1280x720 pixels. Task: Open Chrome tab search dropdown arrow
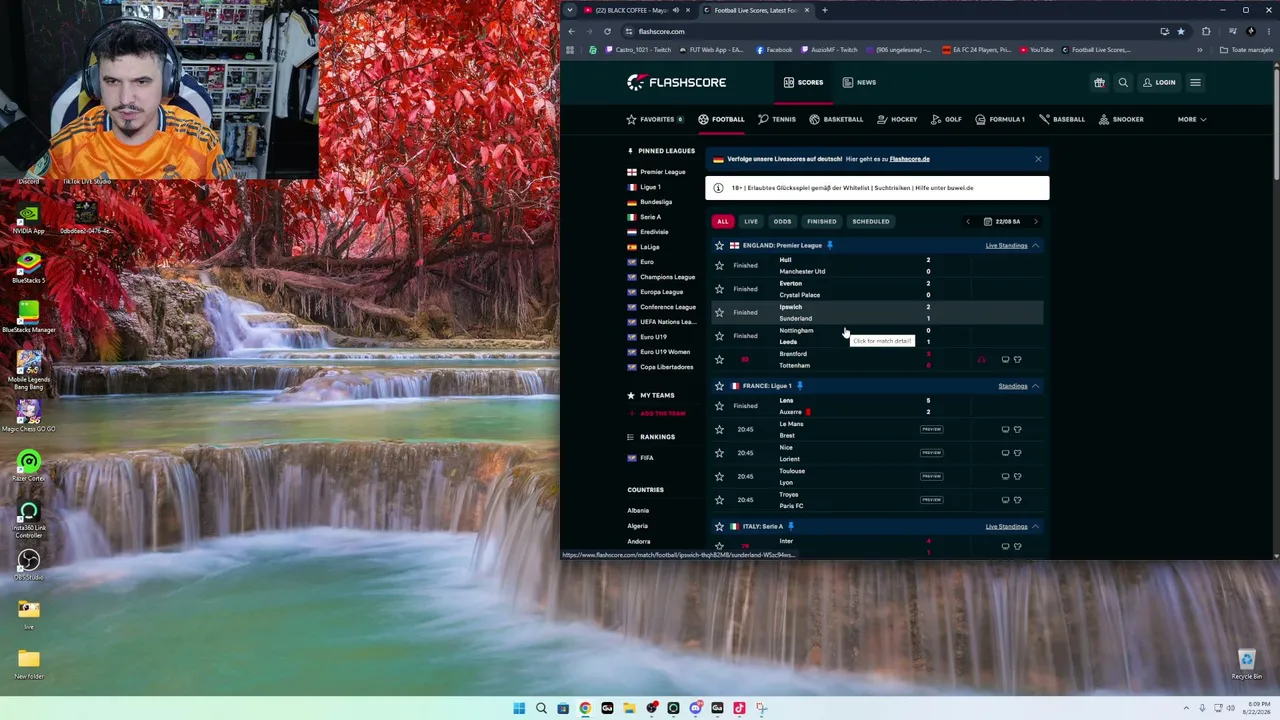click(x=570, y=10)
